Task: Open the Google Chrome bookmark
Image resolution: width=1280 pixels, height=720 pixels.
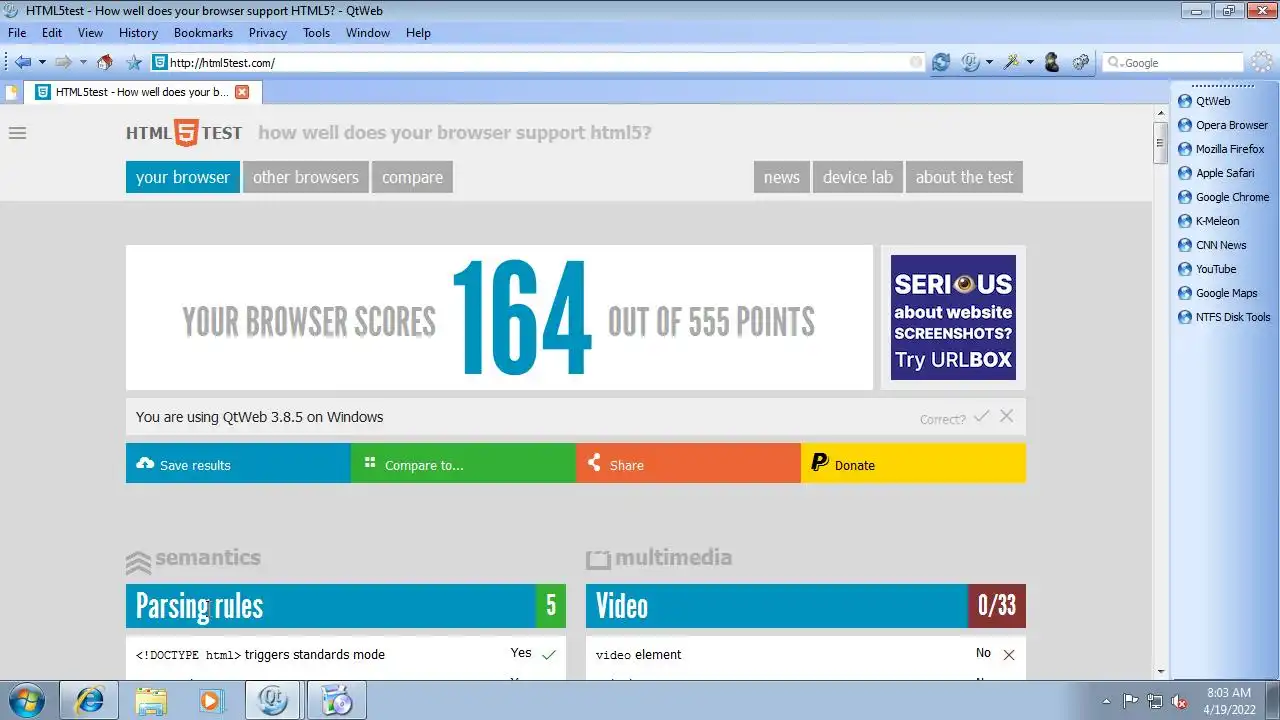Action: tap(1223, 197)
